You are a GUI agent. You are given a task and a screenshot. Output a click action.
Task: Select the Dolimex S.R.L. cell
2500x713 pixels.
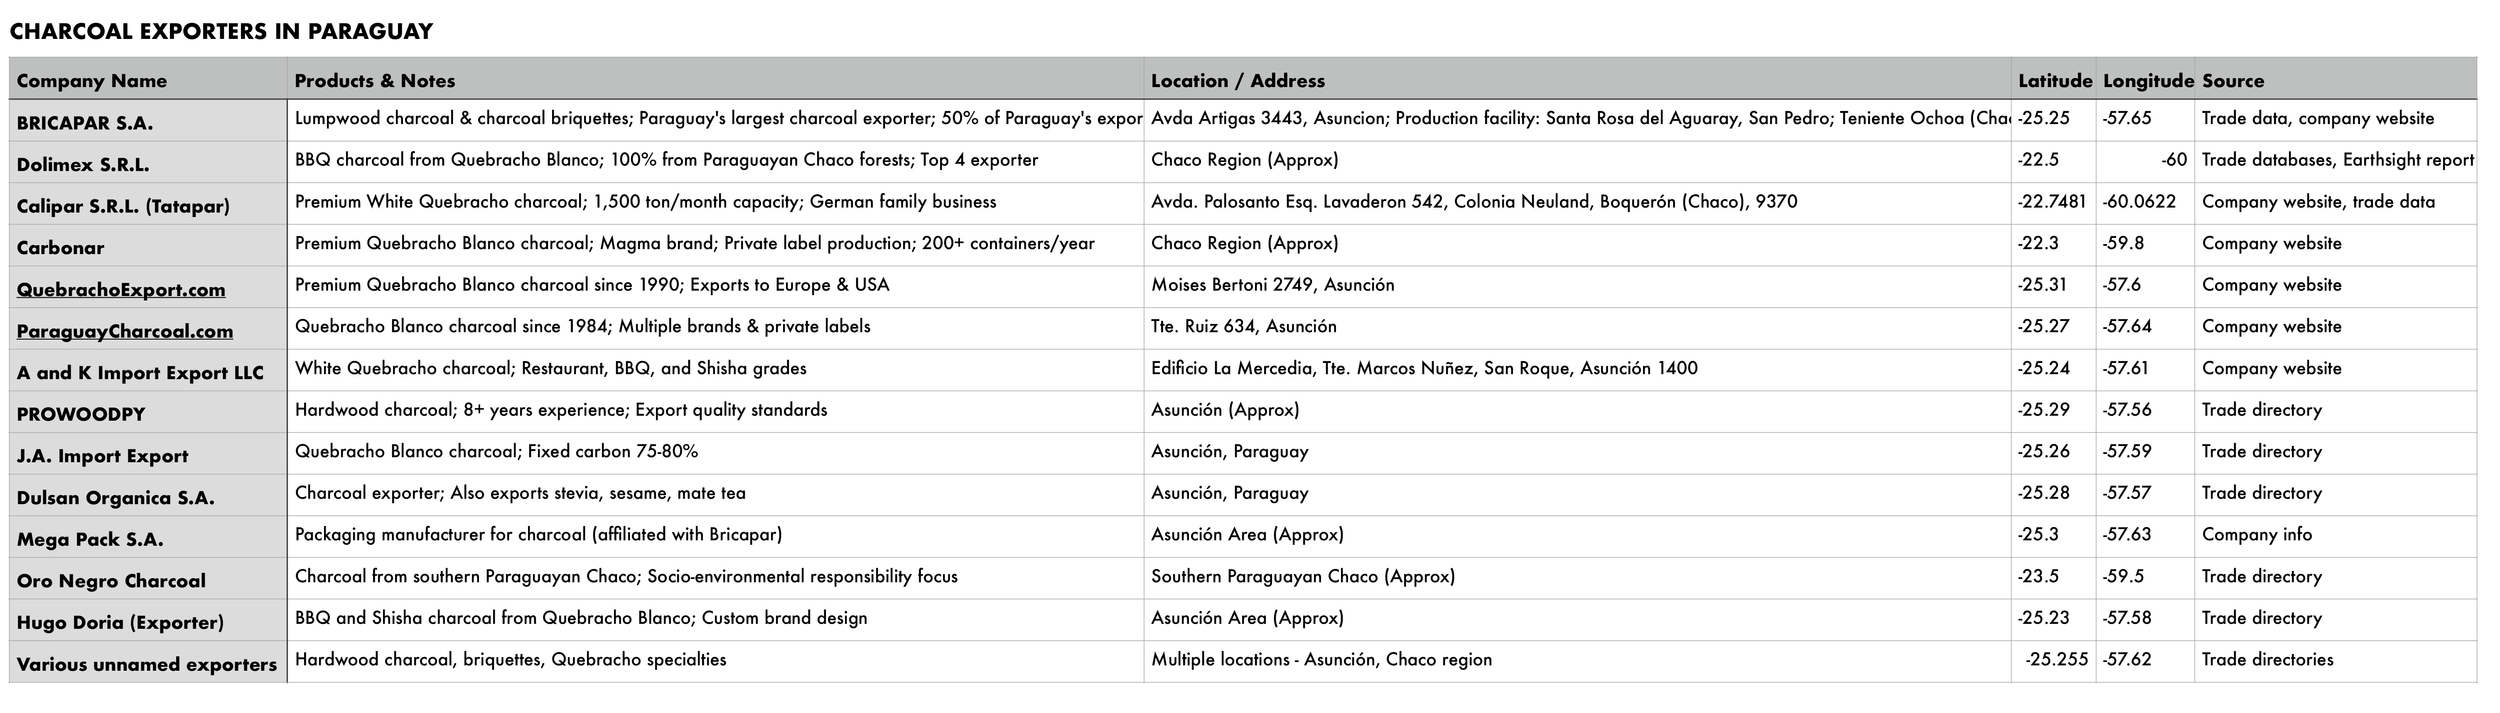[x=148, y=162]
